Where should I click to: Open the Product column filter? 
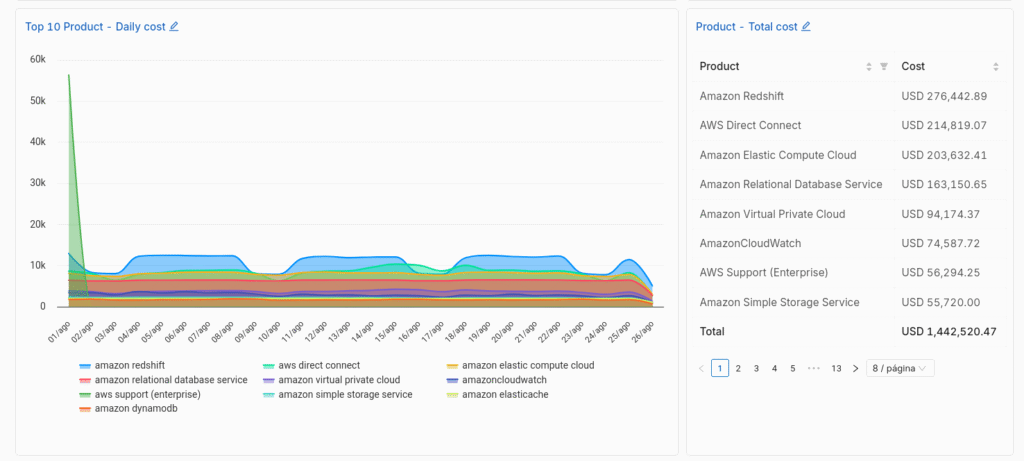coord(884,67)
